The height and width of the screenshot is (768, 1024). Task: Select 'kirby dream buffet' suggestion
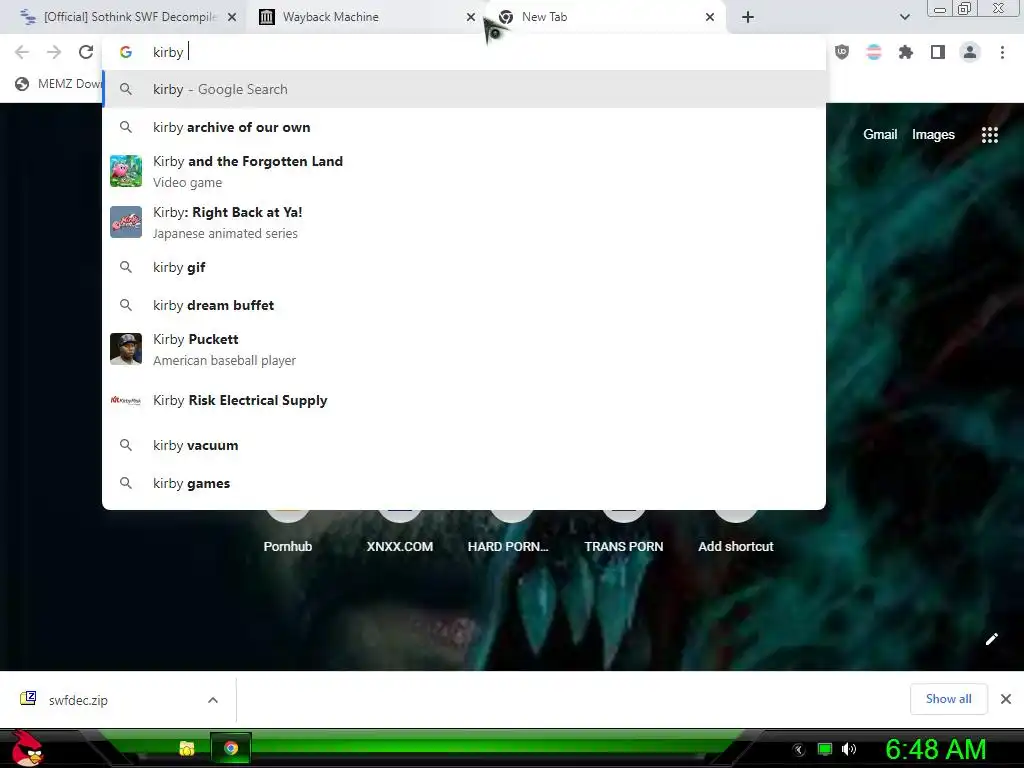[464, 305]
